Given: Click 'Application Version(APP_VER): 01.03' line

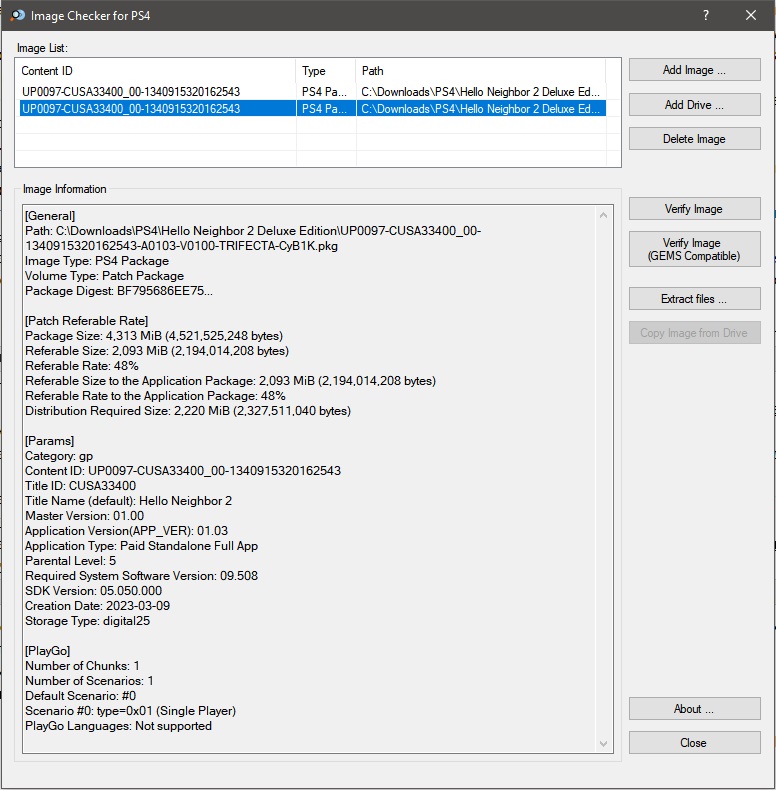Looking at the screenshot, I should [x=126, y=531].
